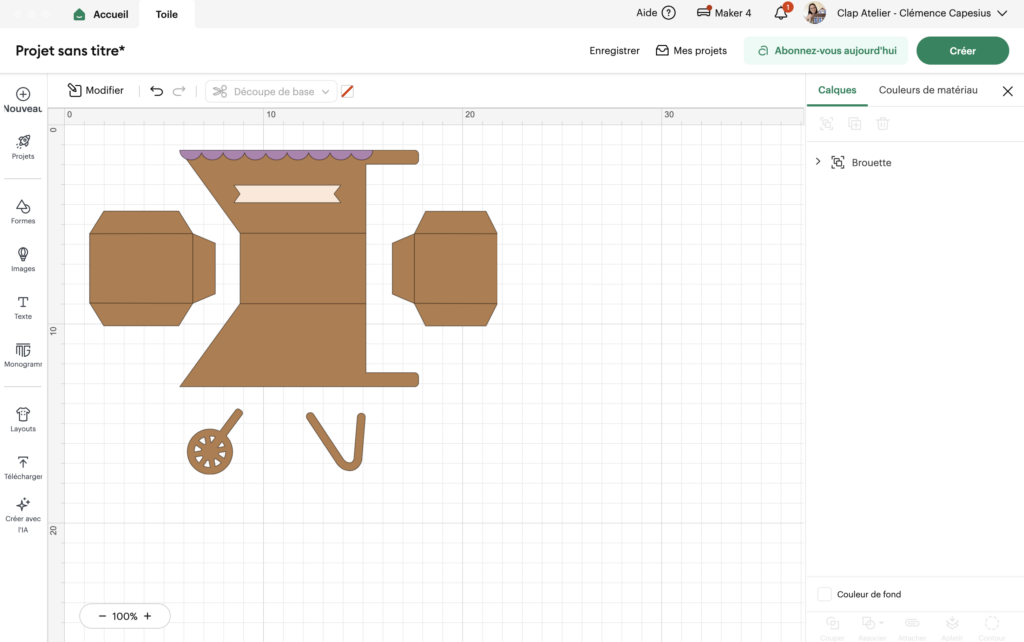Click the green Créer button
The width and height of the screenshot is (1024, 642).
point(962,50)
